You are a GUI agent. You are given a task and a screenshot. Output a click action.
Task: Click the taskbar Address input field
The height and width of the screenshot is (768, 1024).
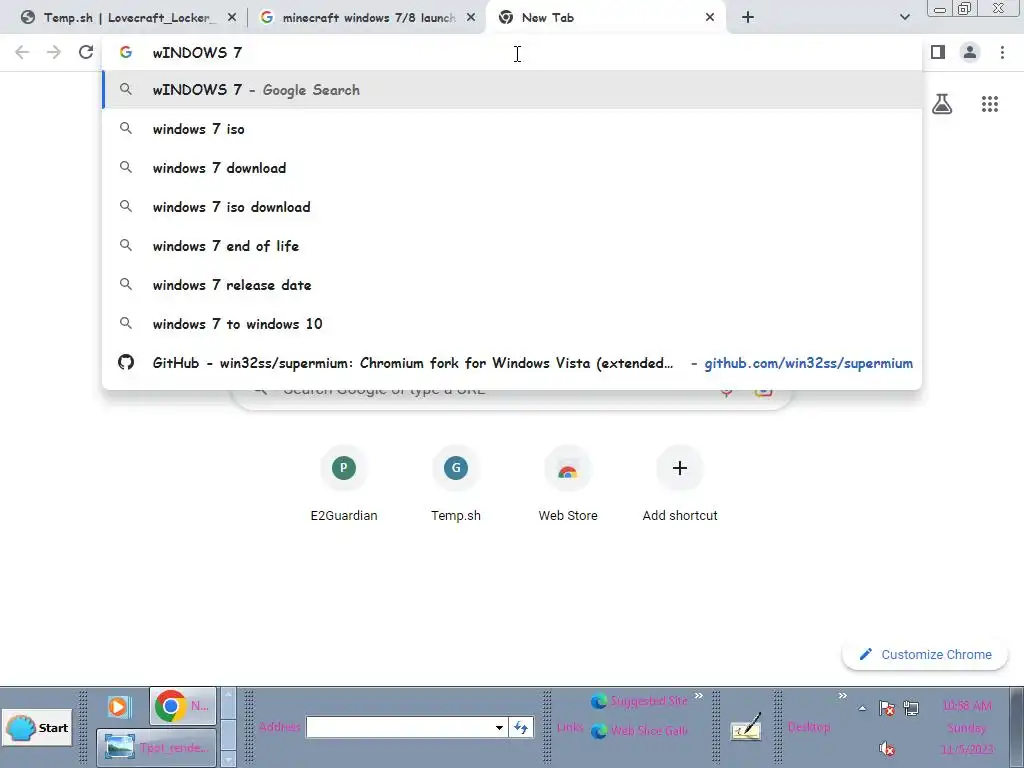(x=398, y=727)
